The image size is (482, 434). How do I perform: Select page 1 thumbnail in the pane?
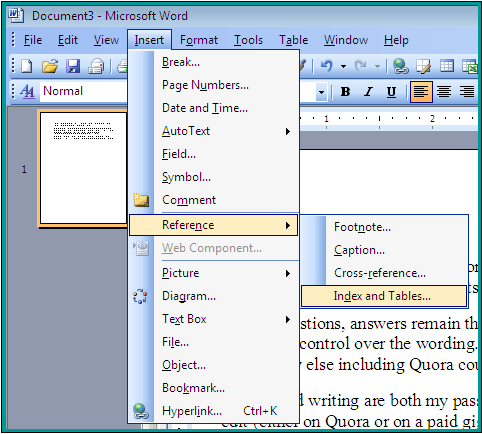point(83,168)
